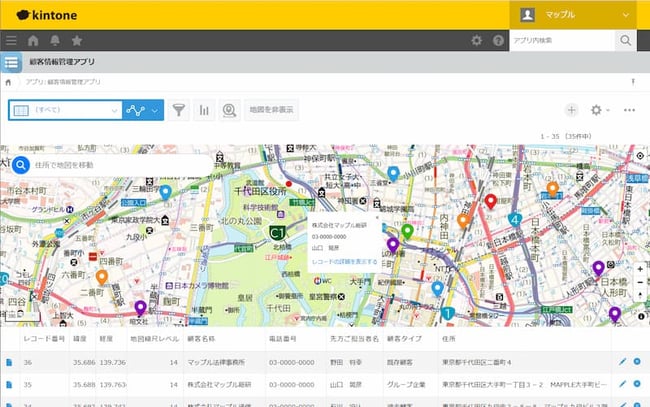Click the map location search toolbar icon
This screenshot has height=407, width=650.
coord(229,110)
